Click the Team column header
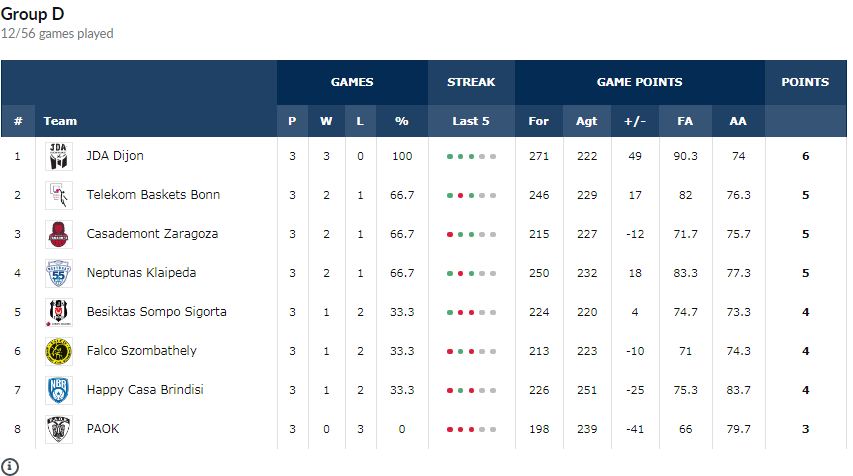Viewport: 853px width, 476px height. pos(60,121)
